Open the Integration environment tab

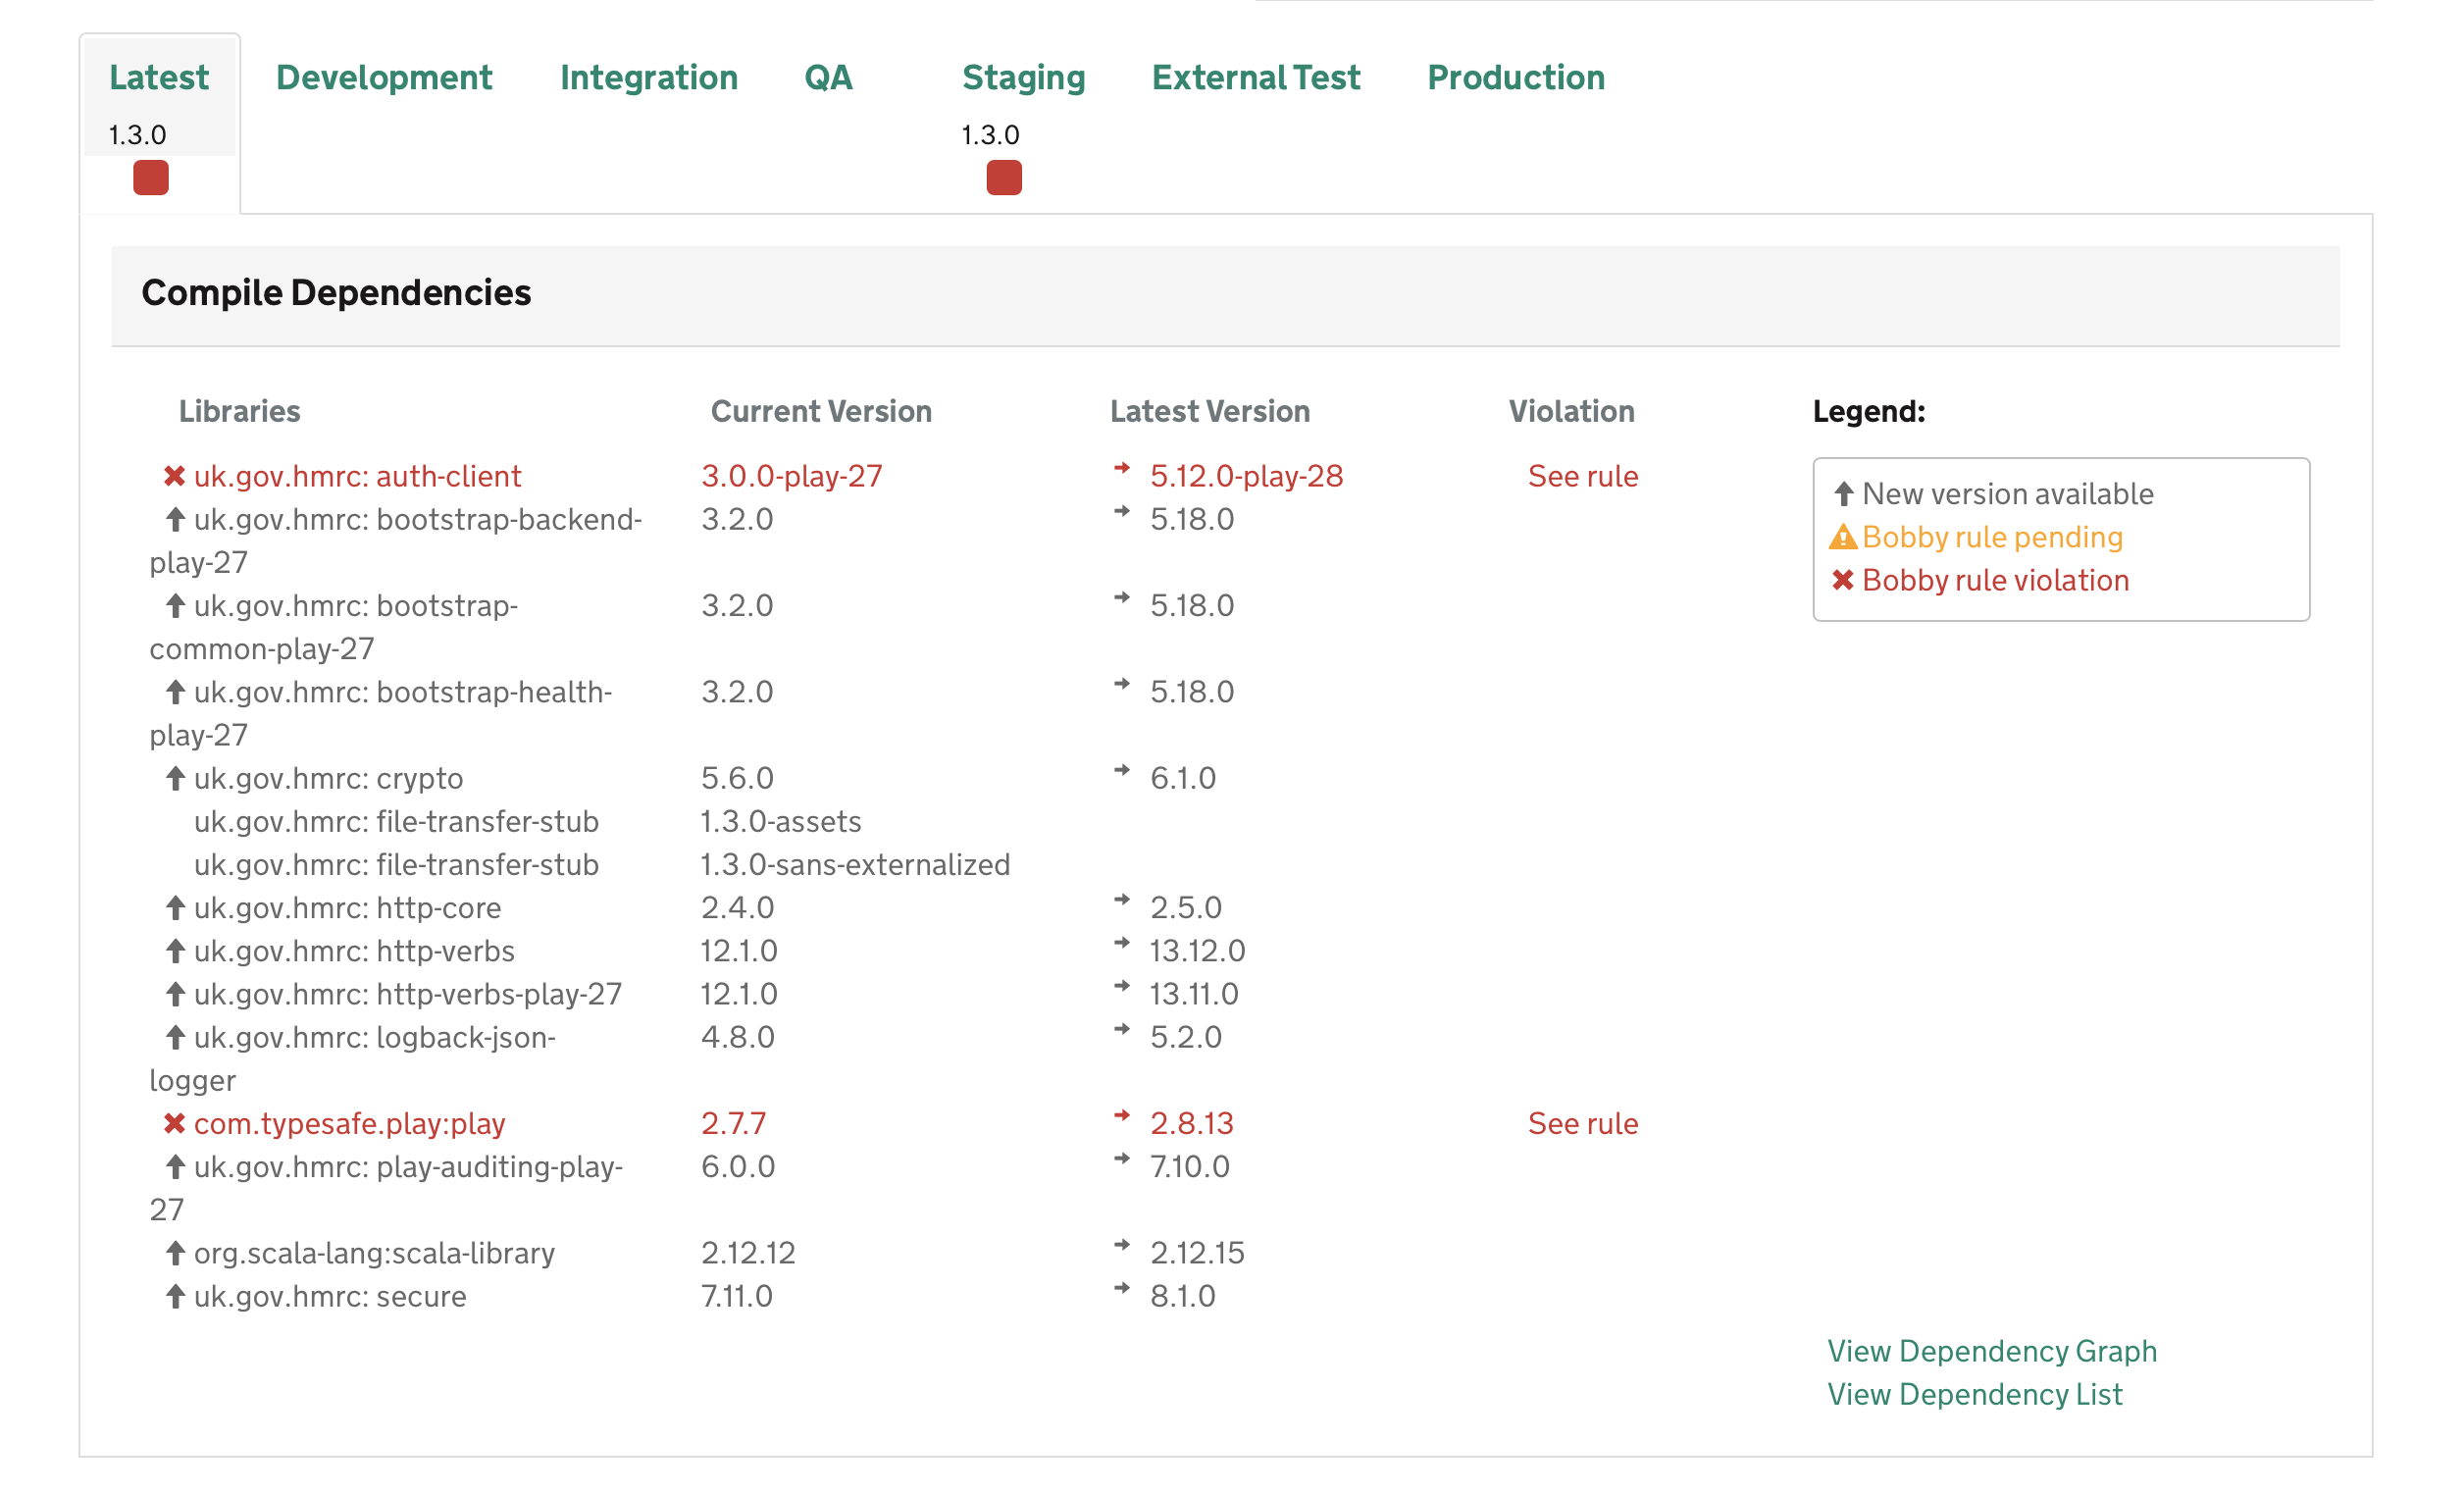pos(649,77)
